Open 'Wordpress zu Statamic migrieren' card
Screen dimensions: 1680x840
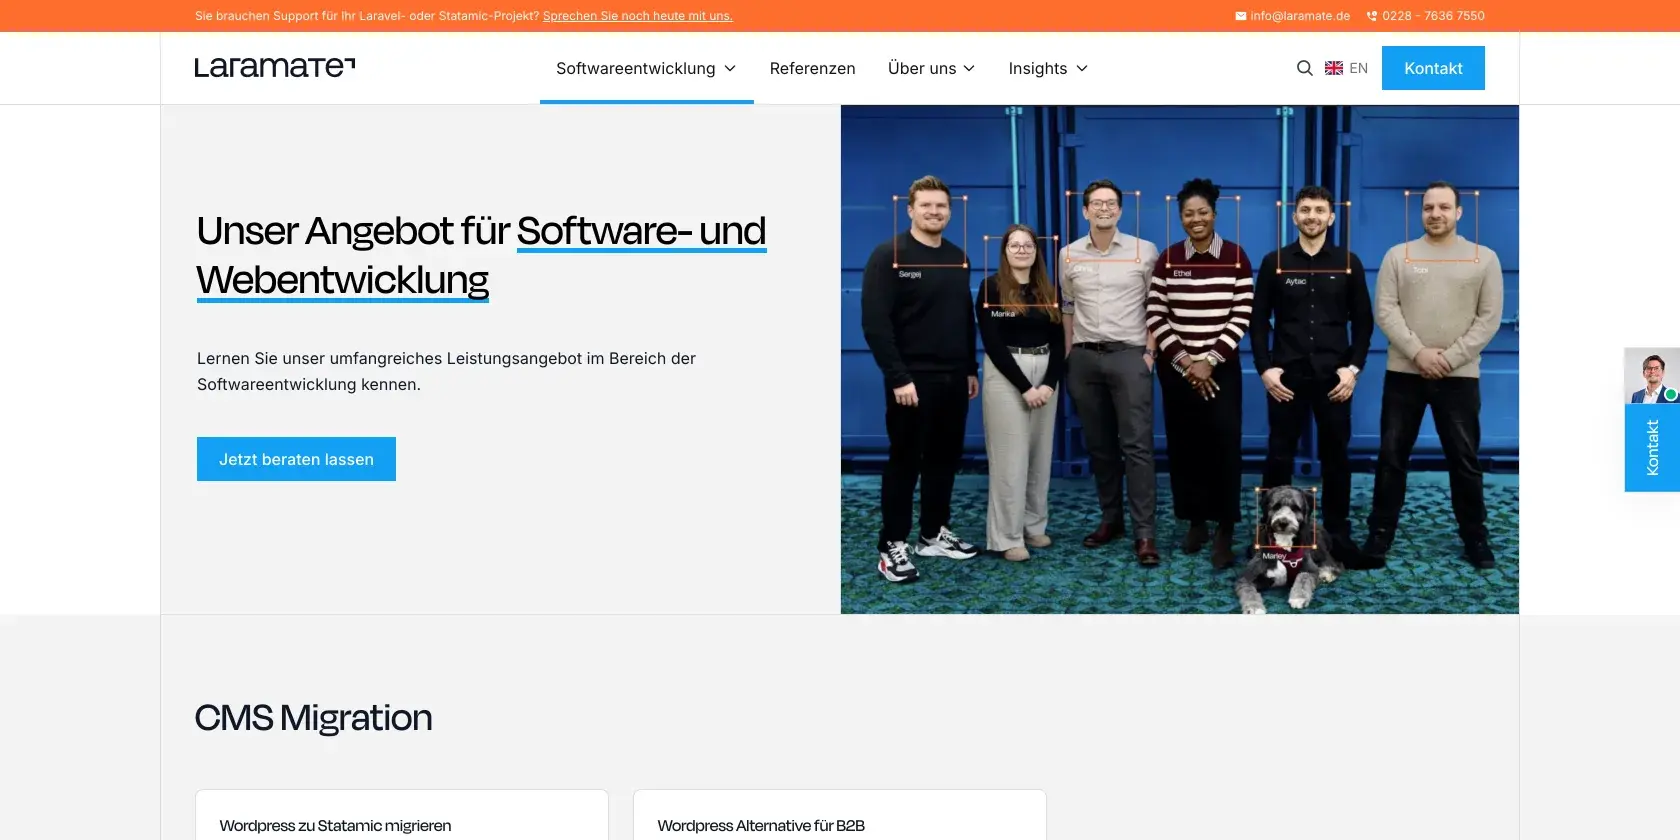tap(402, 815)
